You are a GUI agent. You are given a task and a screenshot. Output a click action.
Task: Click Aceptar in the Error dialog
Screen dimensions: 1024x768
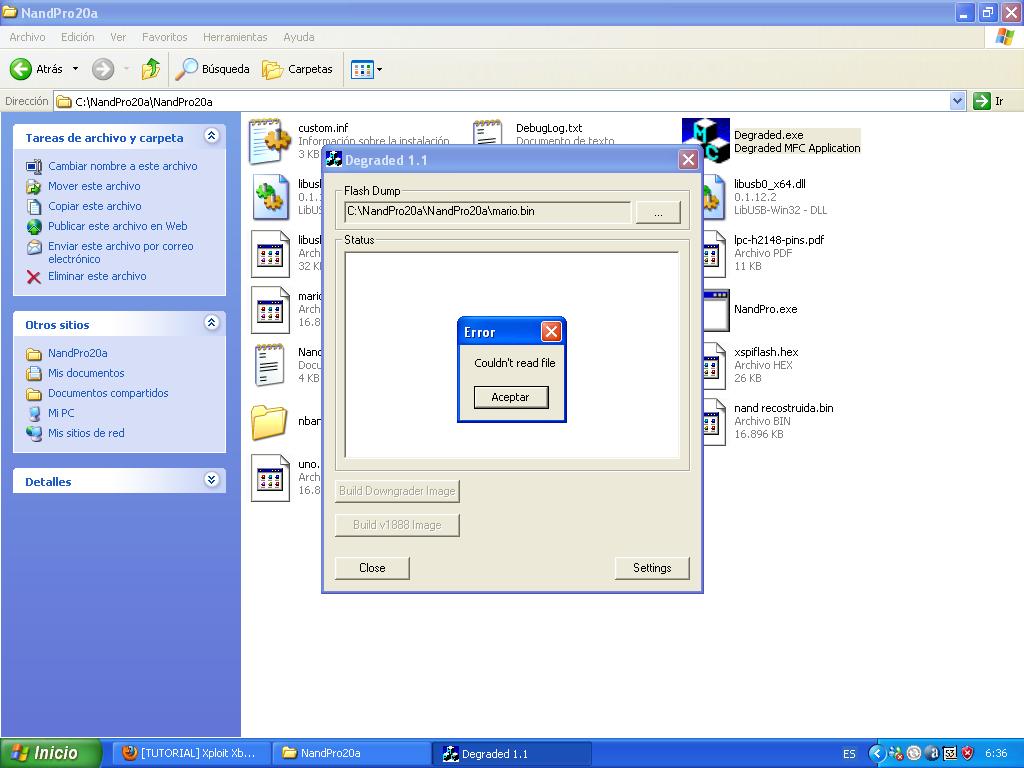(x=510, y=397)
